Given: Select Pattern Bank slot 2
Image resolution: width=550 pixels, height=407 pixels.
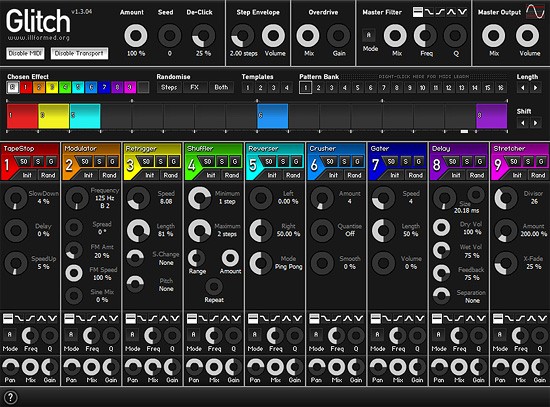Looking at the screenshot, I should click(318, 88).
